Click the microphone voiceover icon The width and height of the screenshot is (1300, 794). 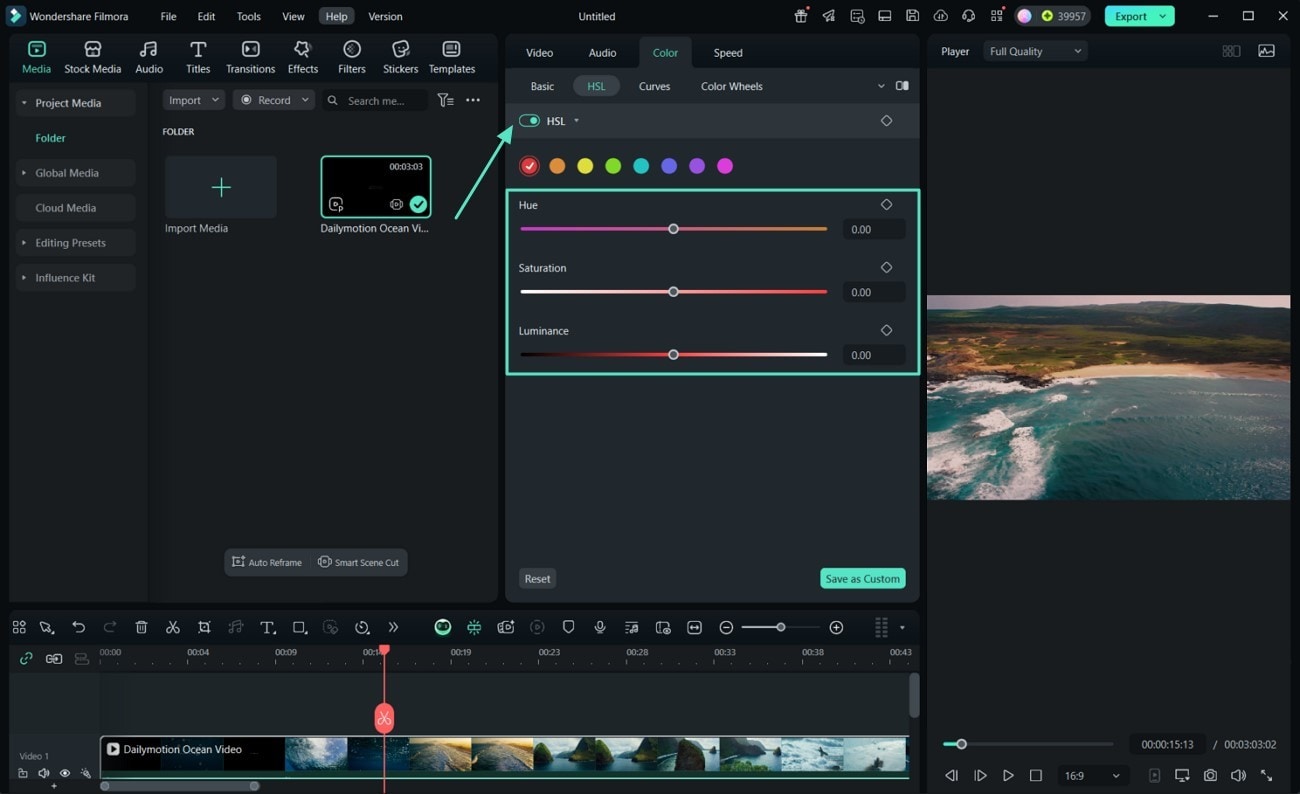coord(600,627)
